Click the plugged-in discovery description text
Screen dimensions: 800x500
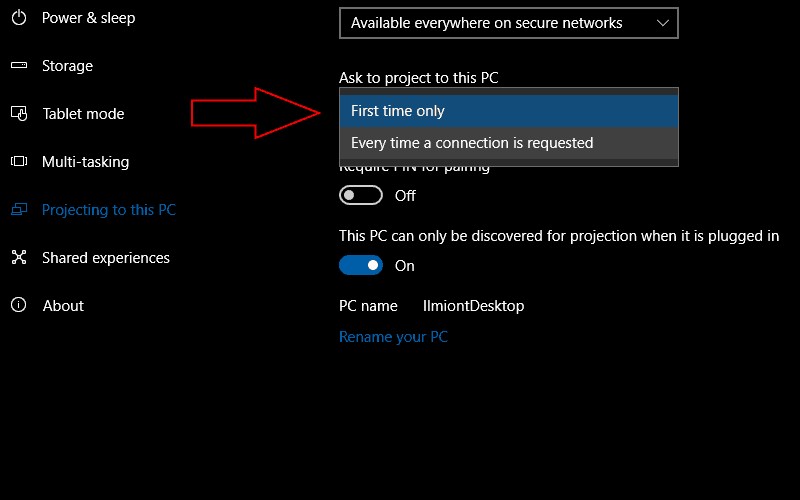click(559, 236)
